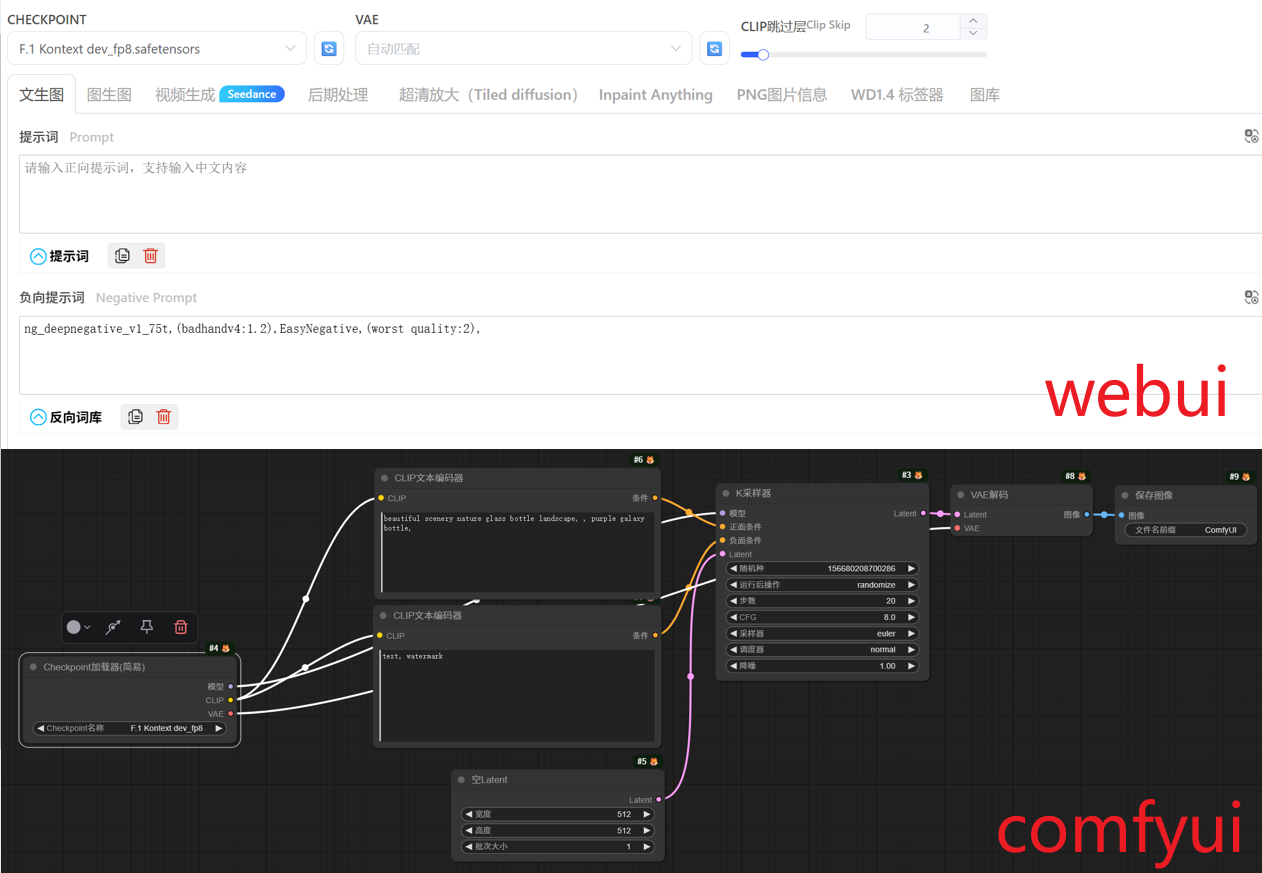Viewport: 1262px width, 873px height.
Task: Clear positive prompt with red trash icon
Action: point(150,256)
